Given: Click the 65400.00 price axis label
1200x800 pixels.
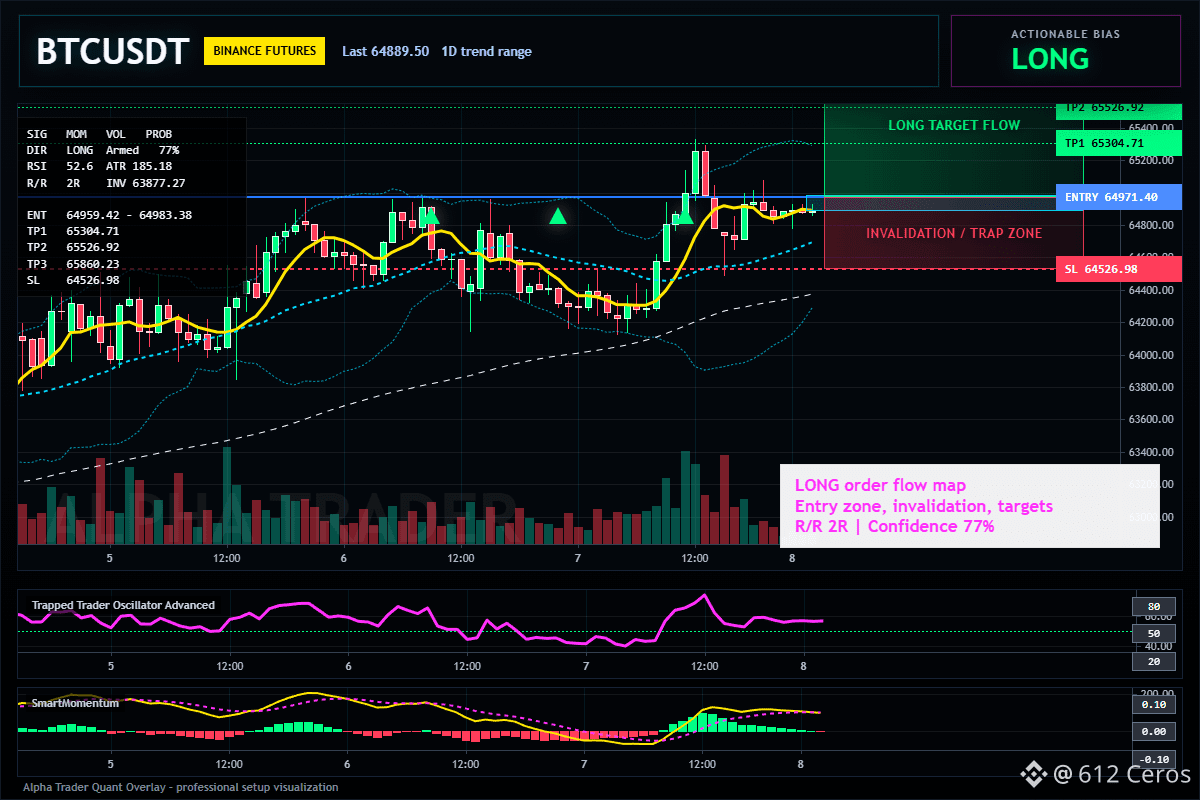Looking at the screenshot, I should point(1152,128).
